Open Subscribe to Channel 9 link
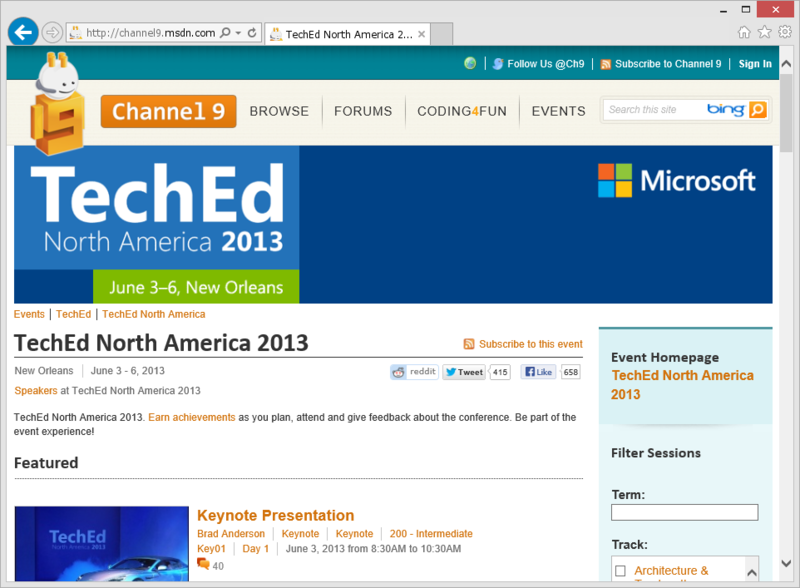 pos(668,64)
